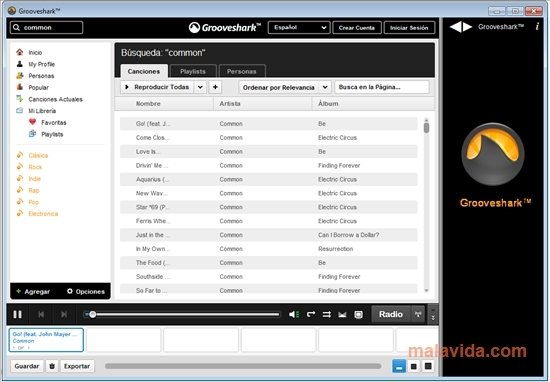Collapse the player queue arrows
The width and height of the screenshot is (550, 382).
(433, 314)
